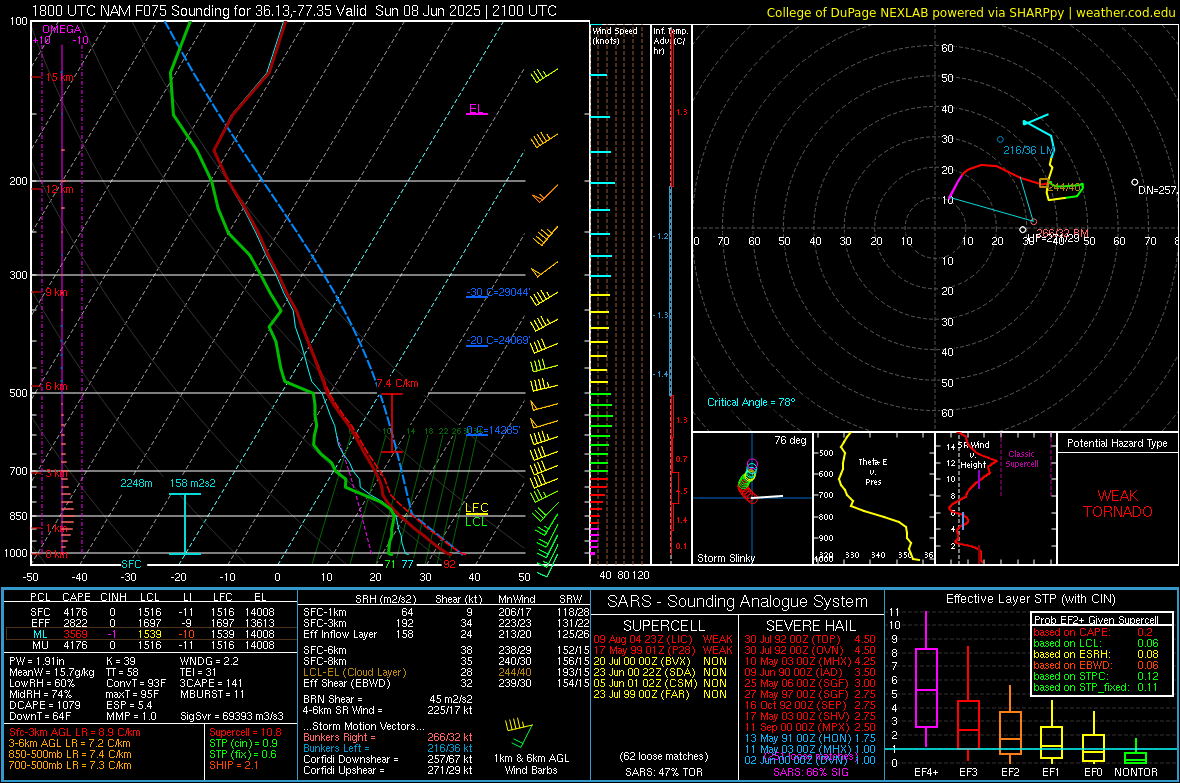
Task: Click the NAM F075 sounding title text
Action: [x=293, y=11]
